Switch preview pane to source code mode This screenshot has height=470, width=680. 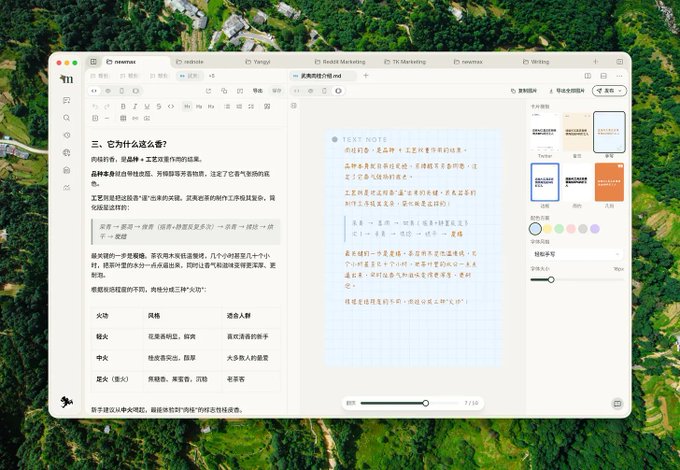click(x=297, y=91)
